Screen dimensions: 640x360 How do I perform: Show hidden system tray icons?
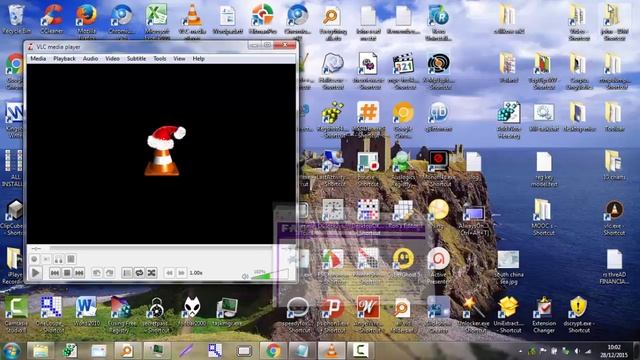click(520, 351)
